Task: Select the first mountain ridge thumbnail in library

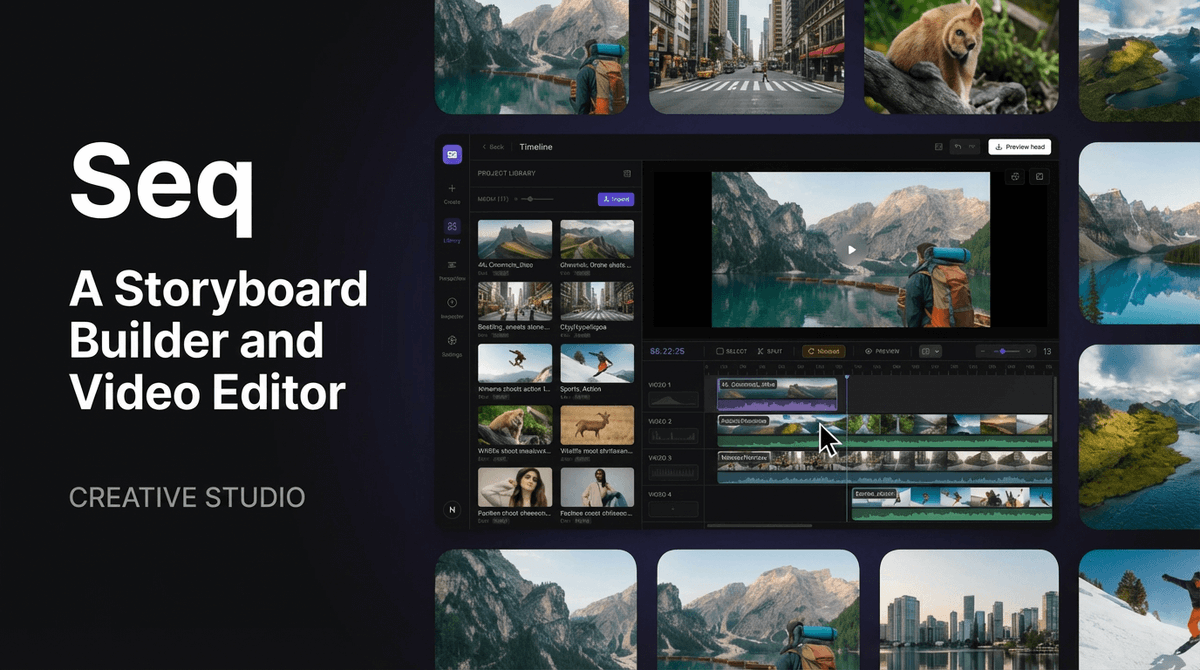Action: click(x=515, y=240)
